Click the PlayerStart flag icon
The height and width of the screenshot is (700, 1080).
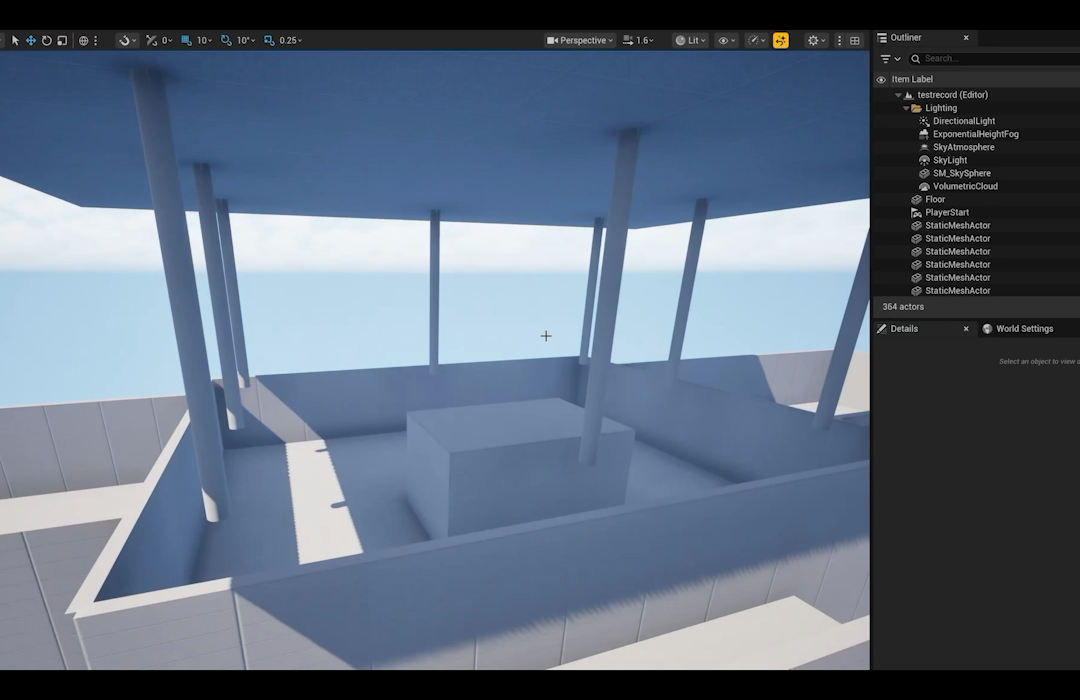click(x=916, y=212)
